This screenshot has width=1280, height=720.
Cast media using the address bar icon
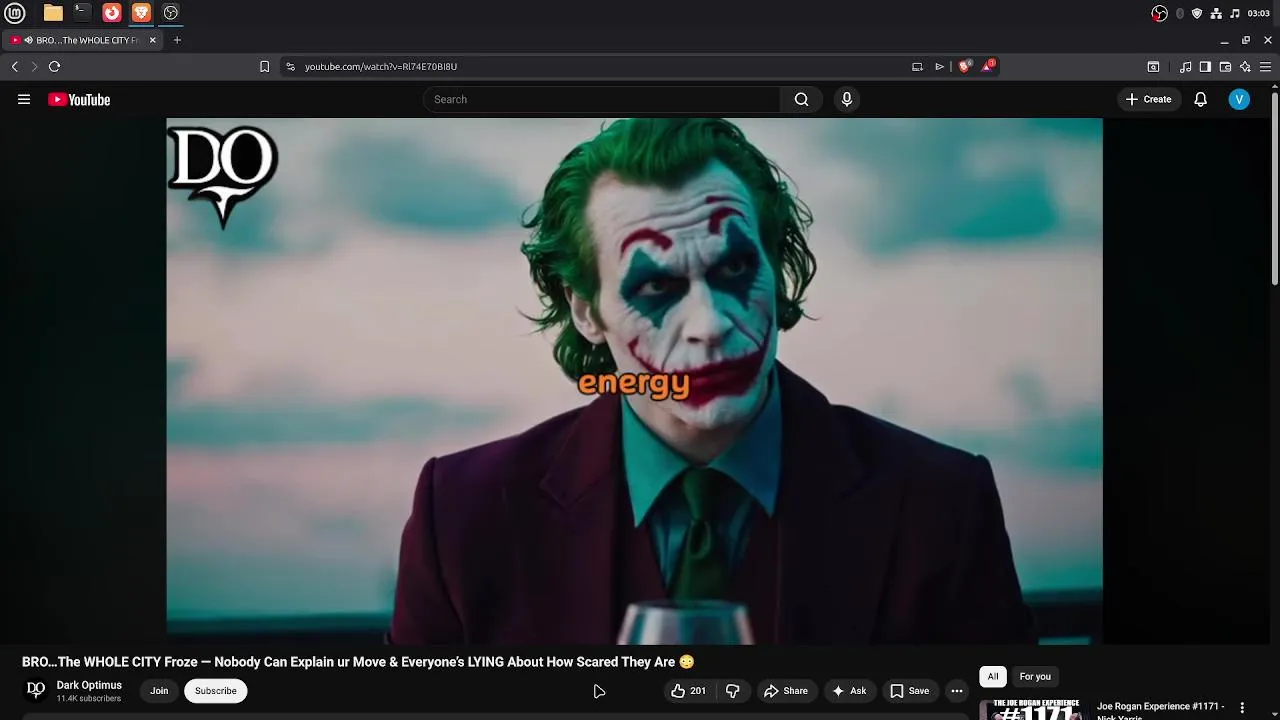(917, 66)
